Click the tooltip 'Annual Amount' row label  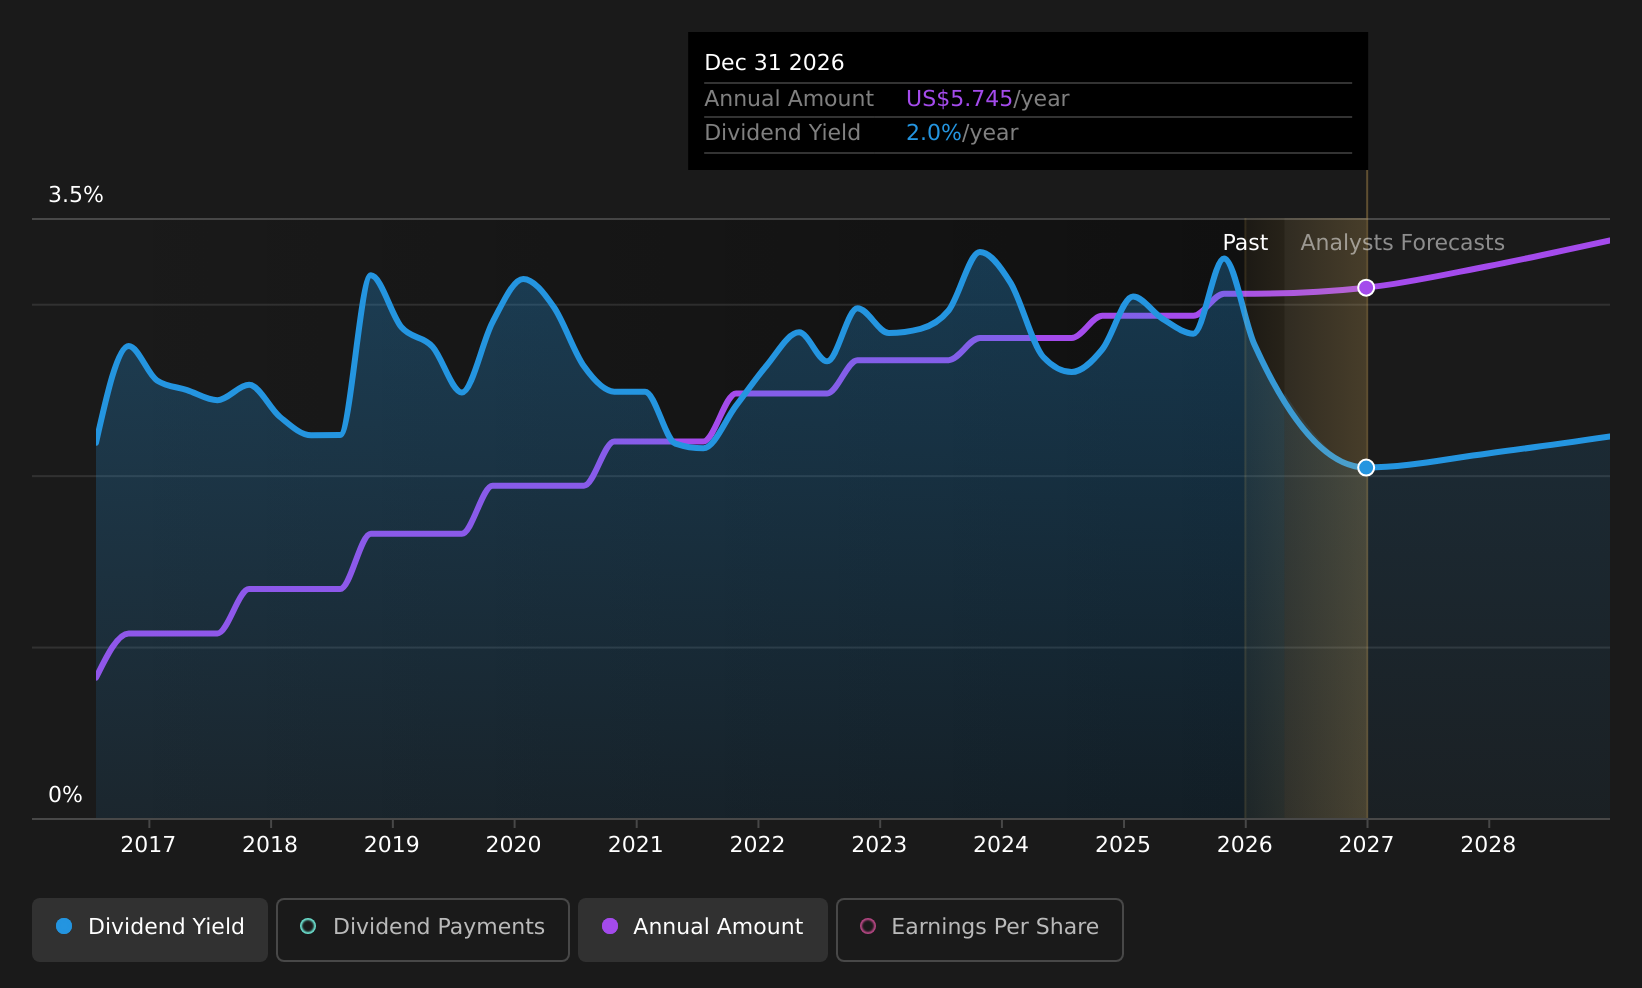(x=789, y=99)
